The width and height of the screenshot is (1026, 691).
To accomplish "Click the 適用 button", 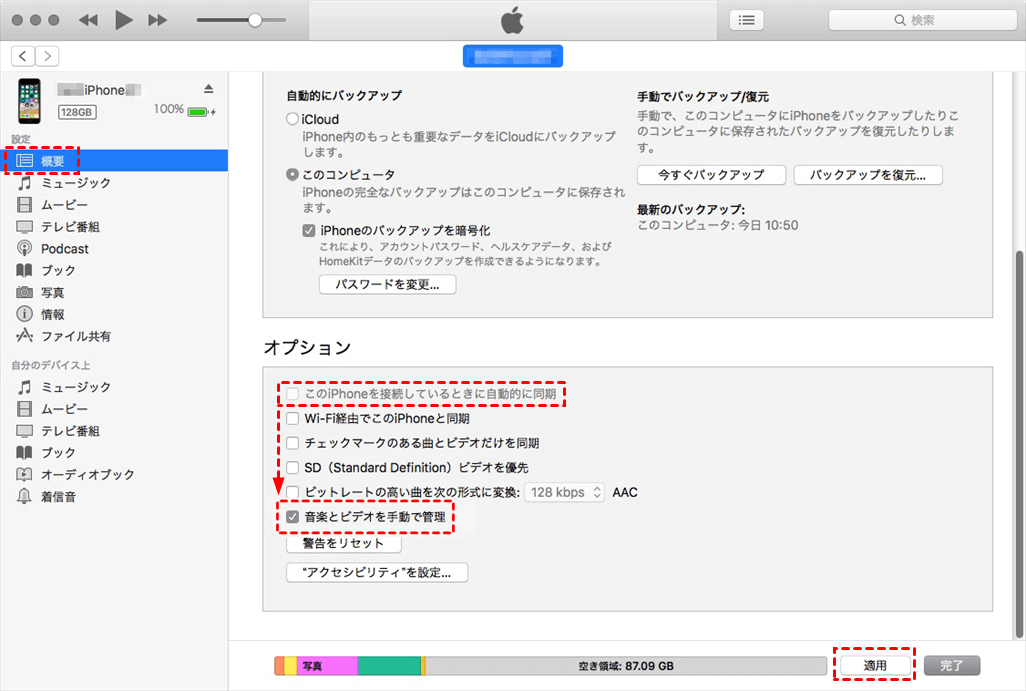I will [x=876, y=665].
